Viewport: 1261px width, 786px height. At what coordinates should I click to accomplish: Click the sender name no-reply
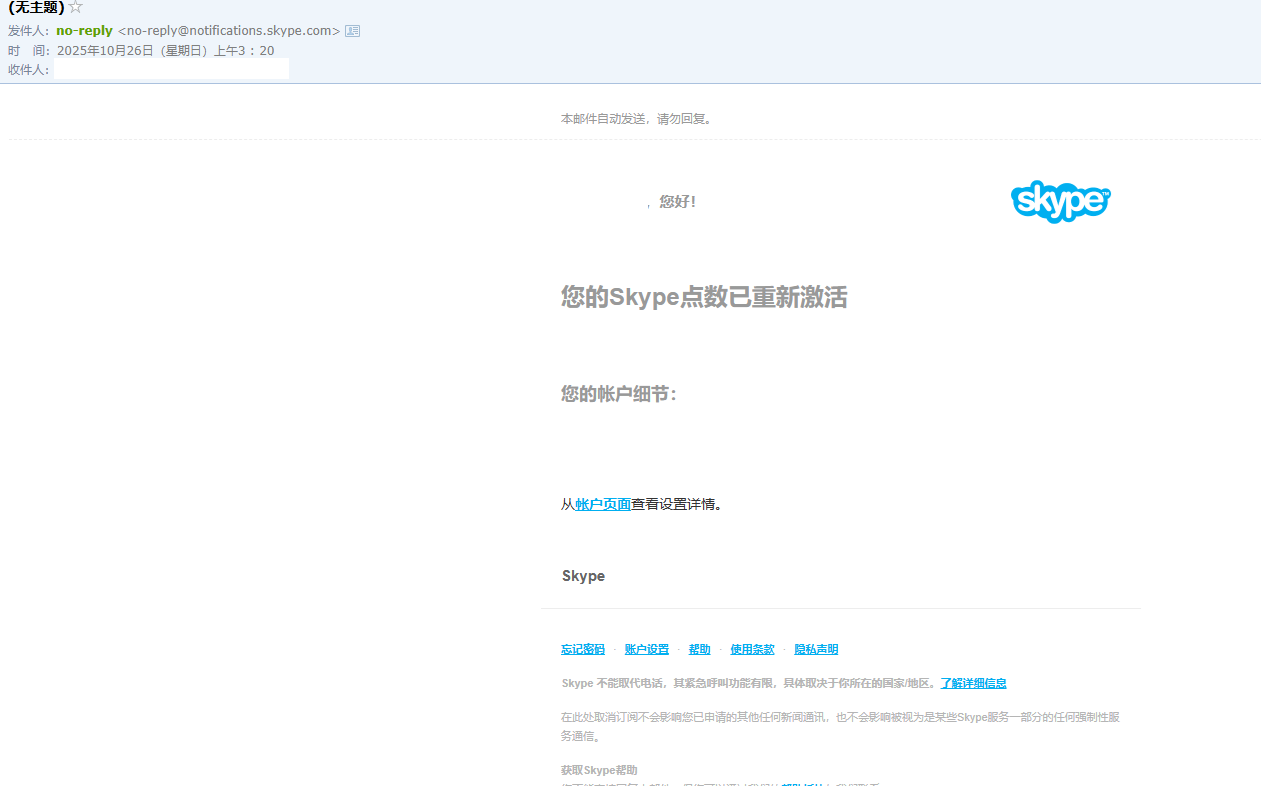tap(84, 31)
